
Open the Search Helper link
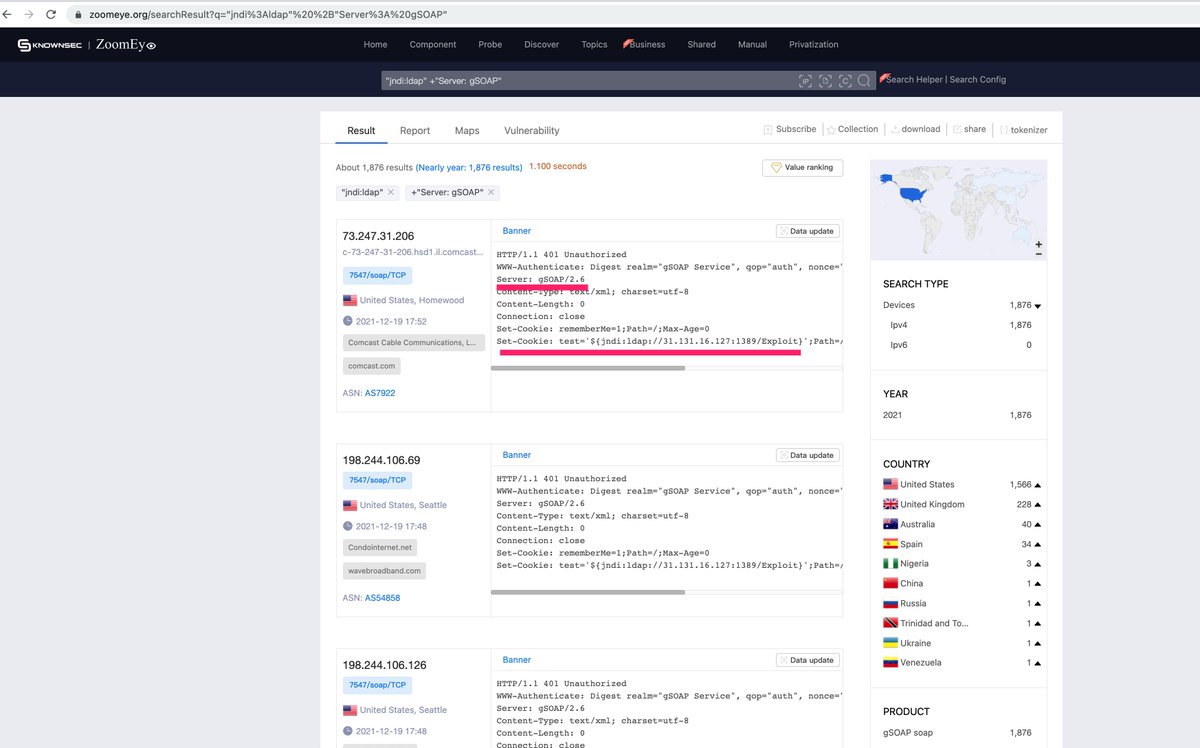point(914,80)
